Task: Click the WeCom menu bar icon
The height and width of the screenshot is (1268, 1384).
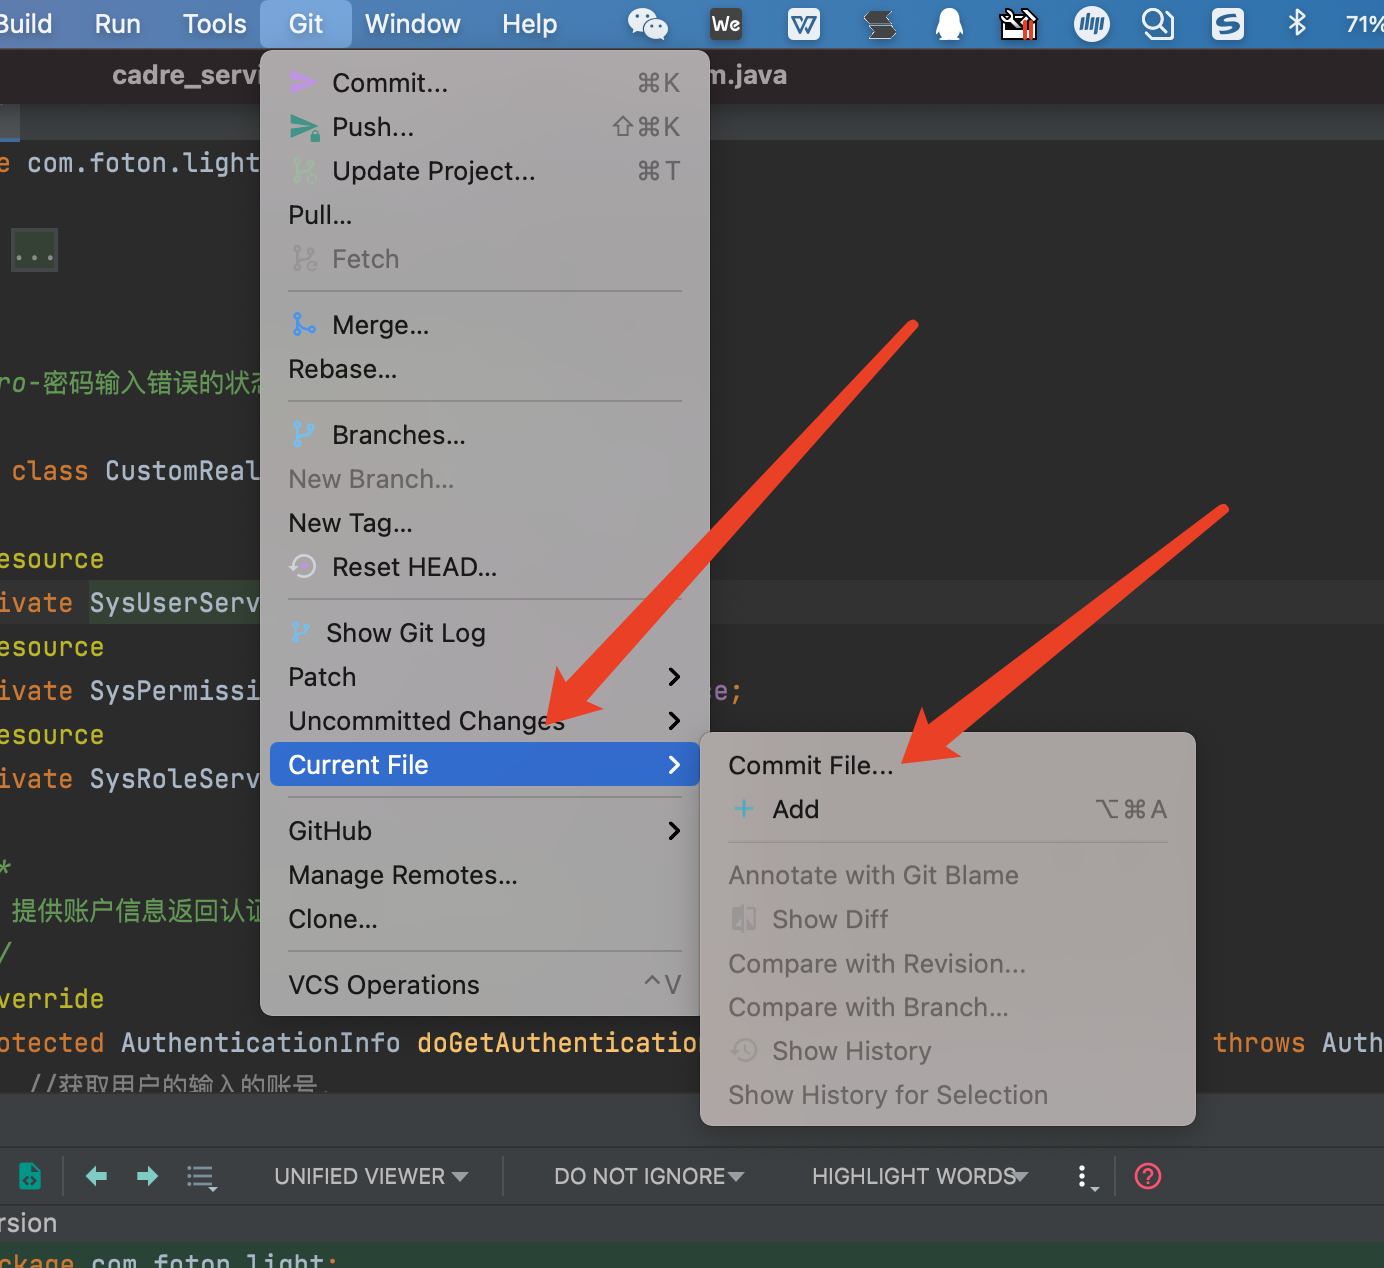Action: tap(726, 24)
